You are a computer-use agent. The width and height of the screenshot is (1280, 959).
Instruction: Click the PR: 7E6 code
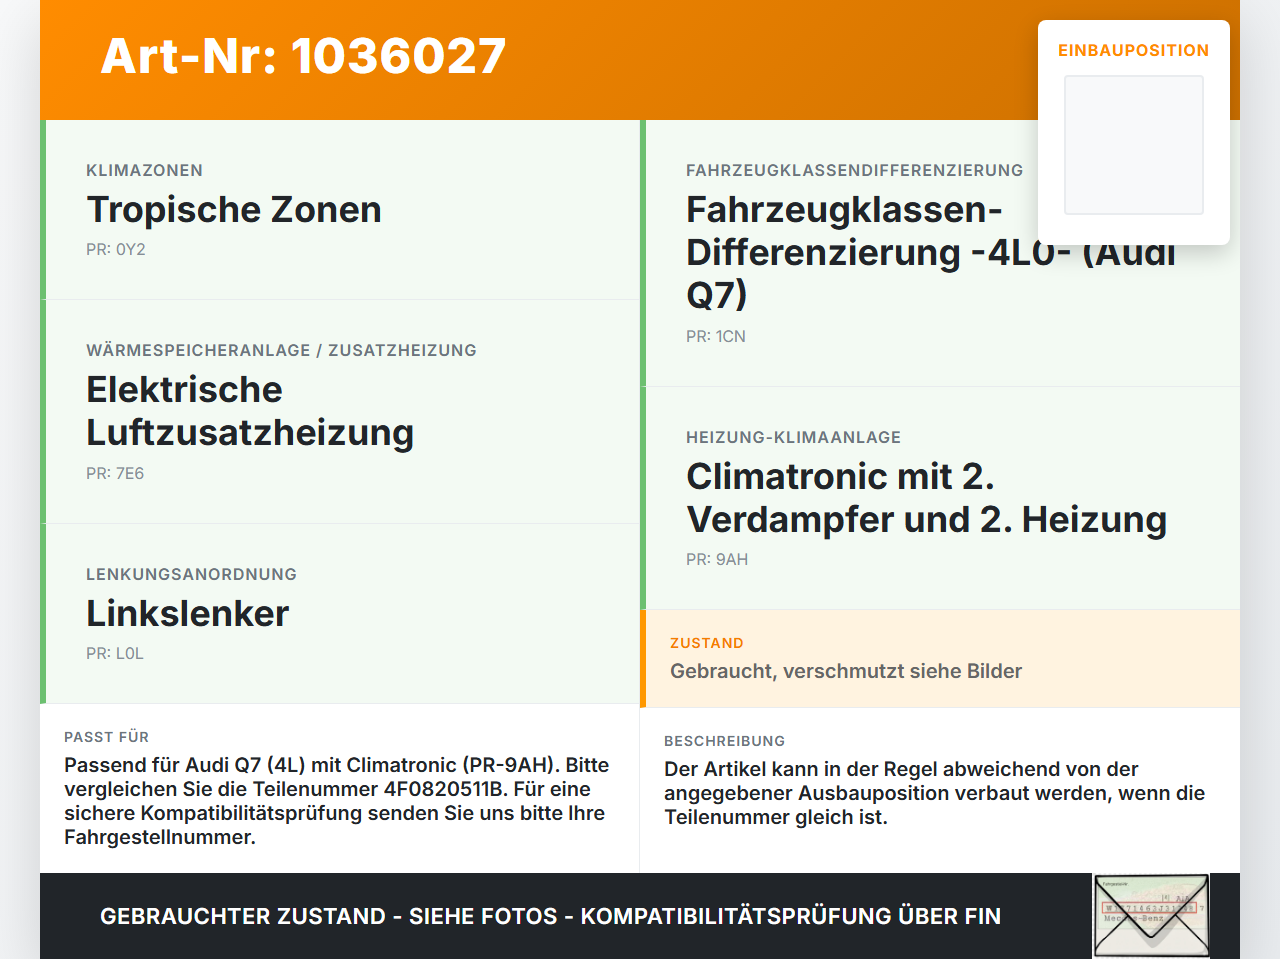tap(115, 473)
